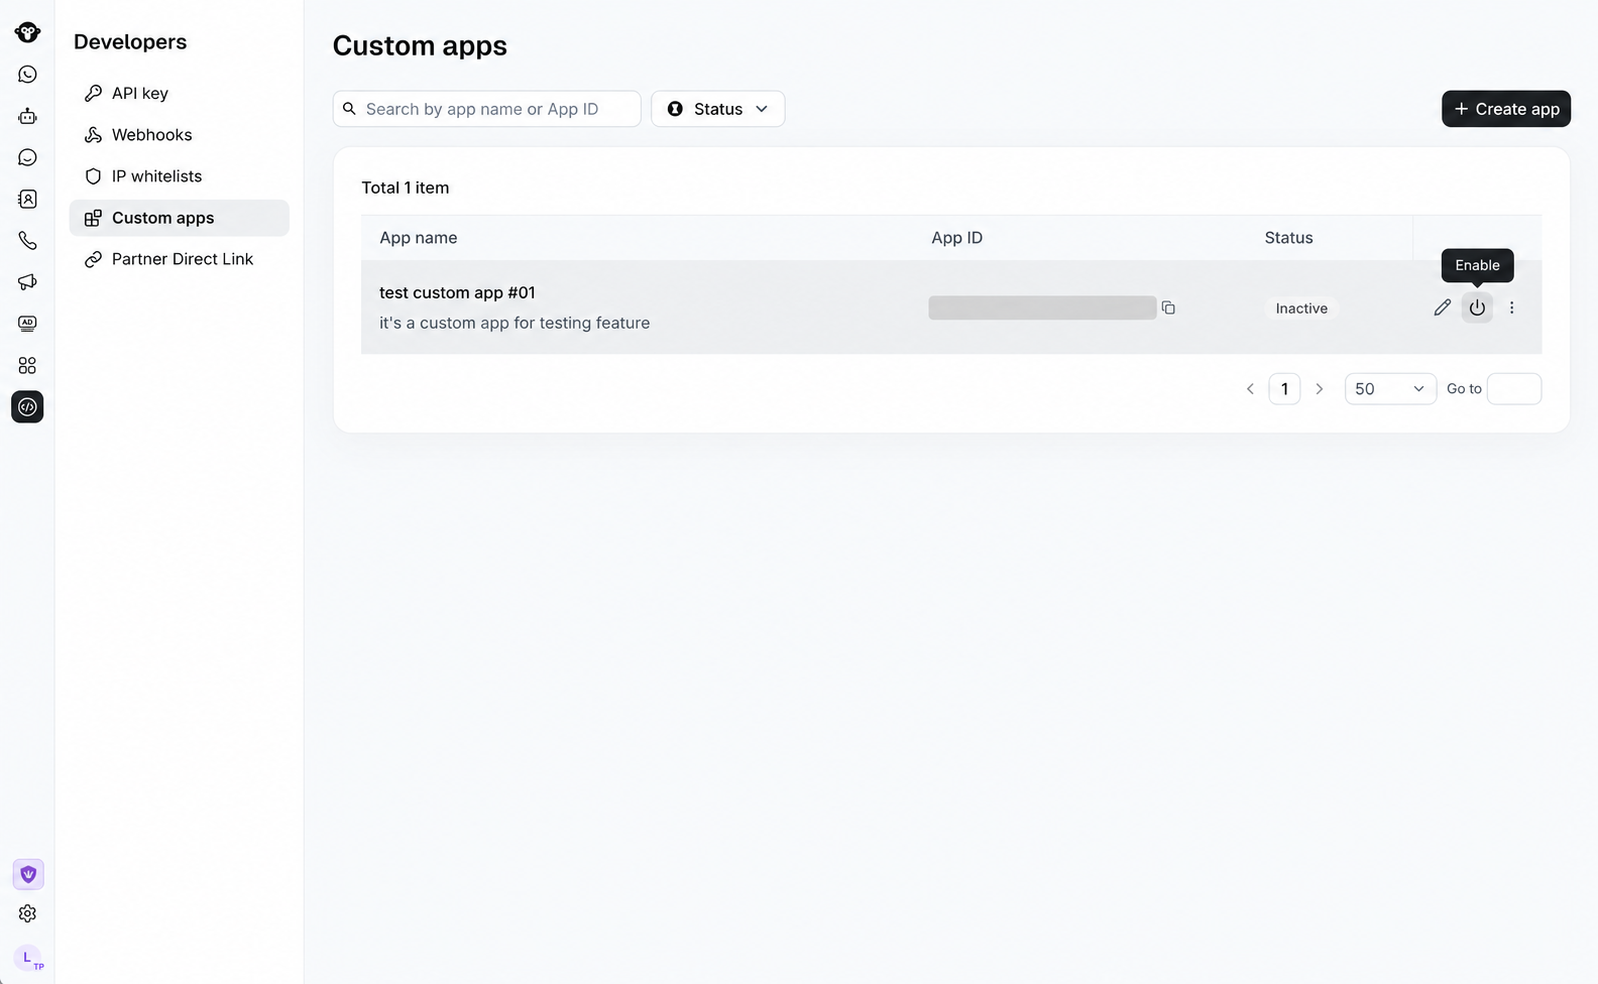Click the monkey logo in the sidebar
Viewport: 1598px width, 984px height.
(27, 32)
